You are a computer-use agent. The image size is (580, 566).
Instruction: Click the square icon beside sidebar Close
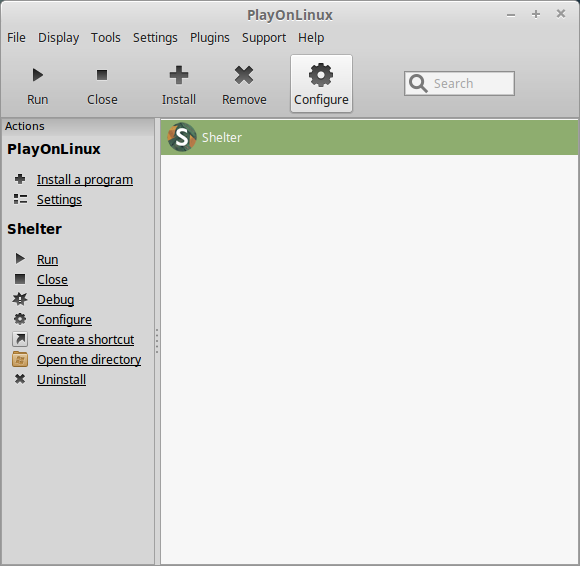pos(20,279)
